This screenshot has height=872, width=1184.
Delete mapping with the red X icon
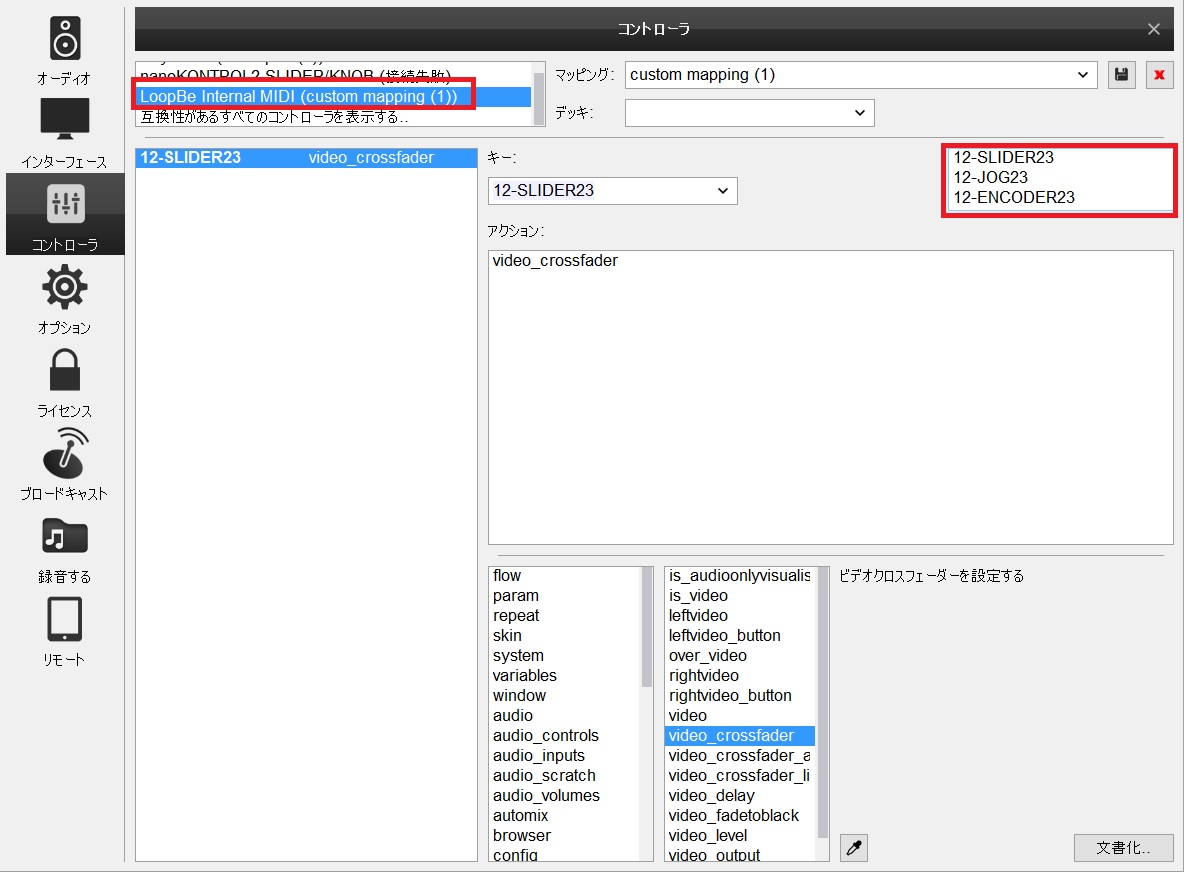coord(1159,75)
